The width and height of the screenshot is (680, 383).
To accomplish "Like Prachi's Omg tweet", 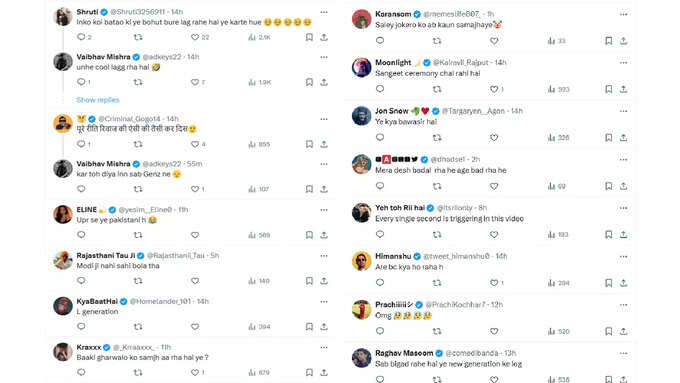I will pos(494,331).
